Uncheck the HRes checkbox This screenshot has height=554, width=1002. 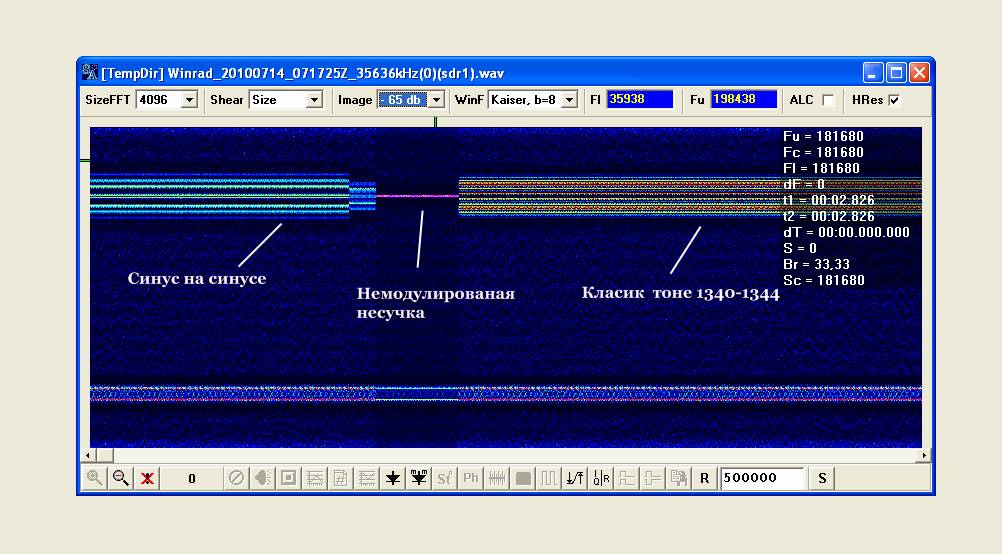[x=894, y=100]
